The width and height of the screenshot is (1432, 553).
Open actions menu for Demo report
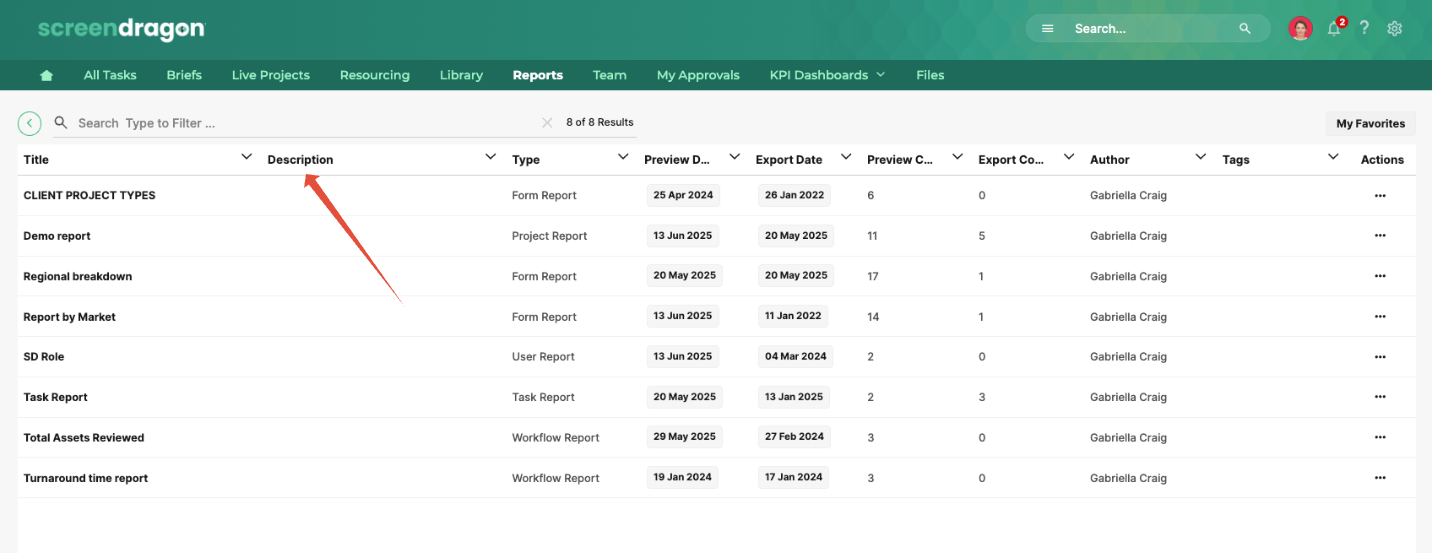1380,235
